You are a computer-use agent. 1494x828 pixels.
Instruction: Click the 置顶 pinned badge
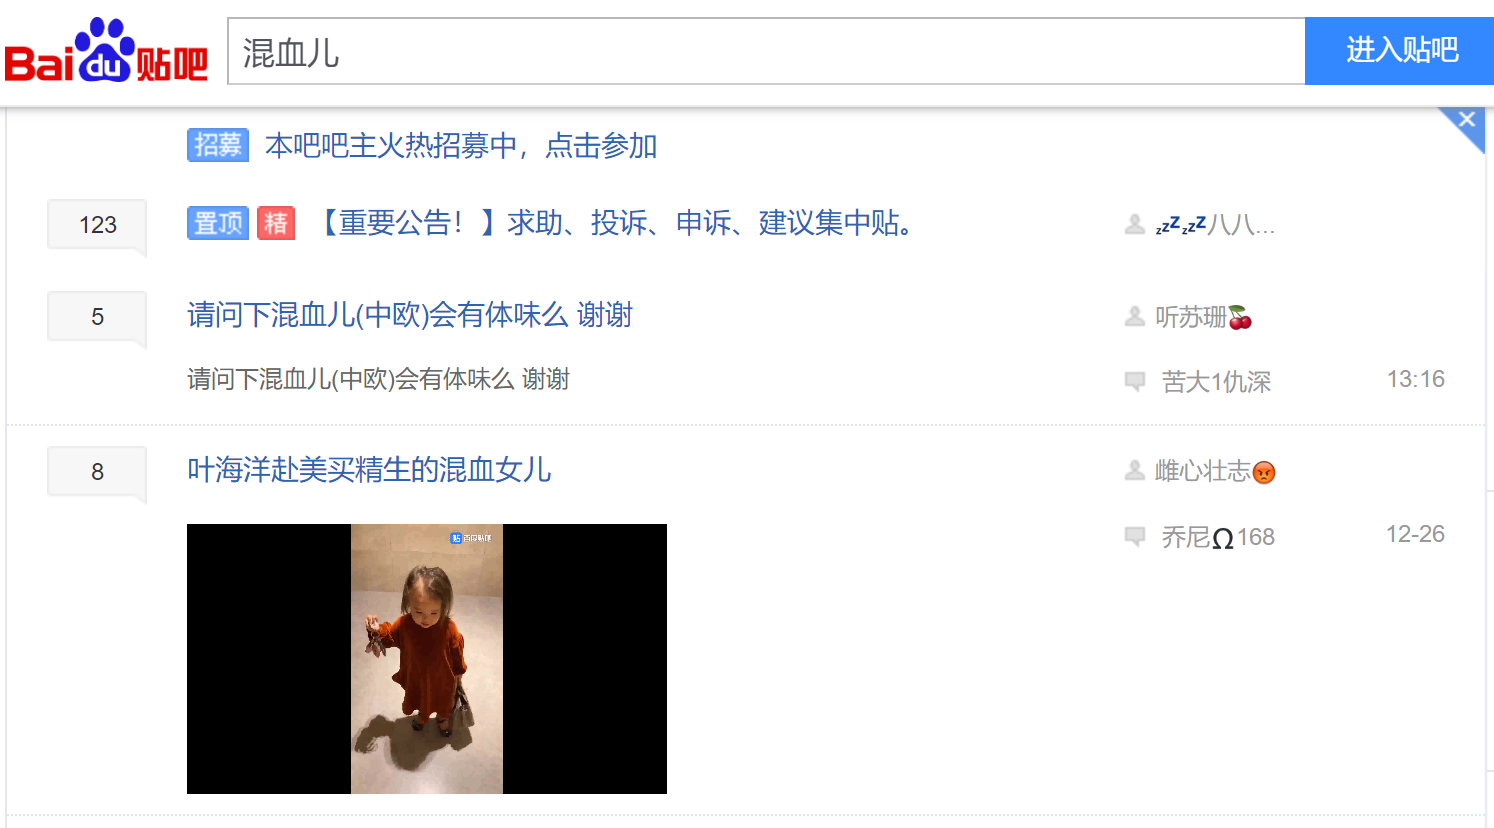218,223
